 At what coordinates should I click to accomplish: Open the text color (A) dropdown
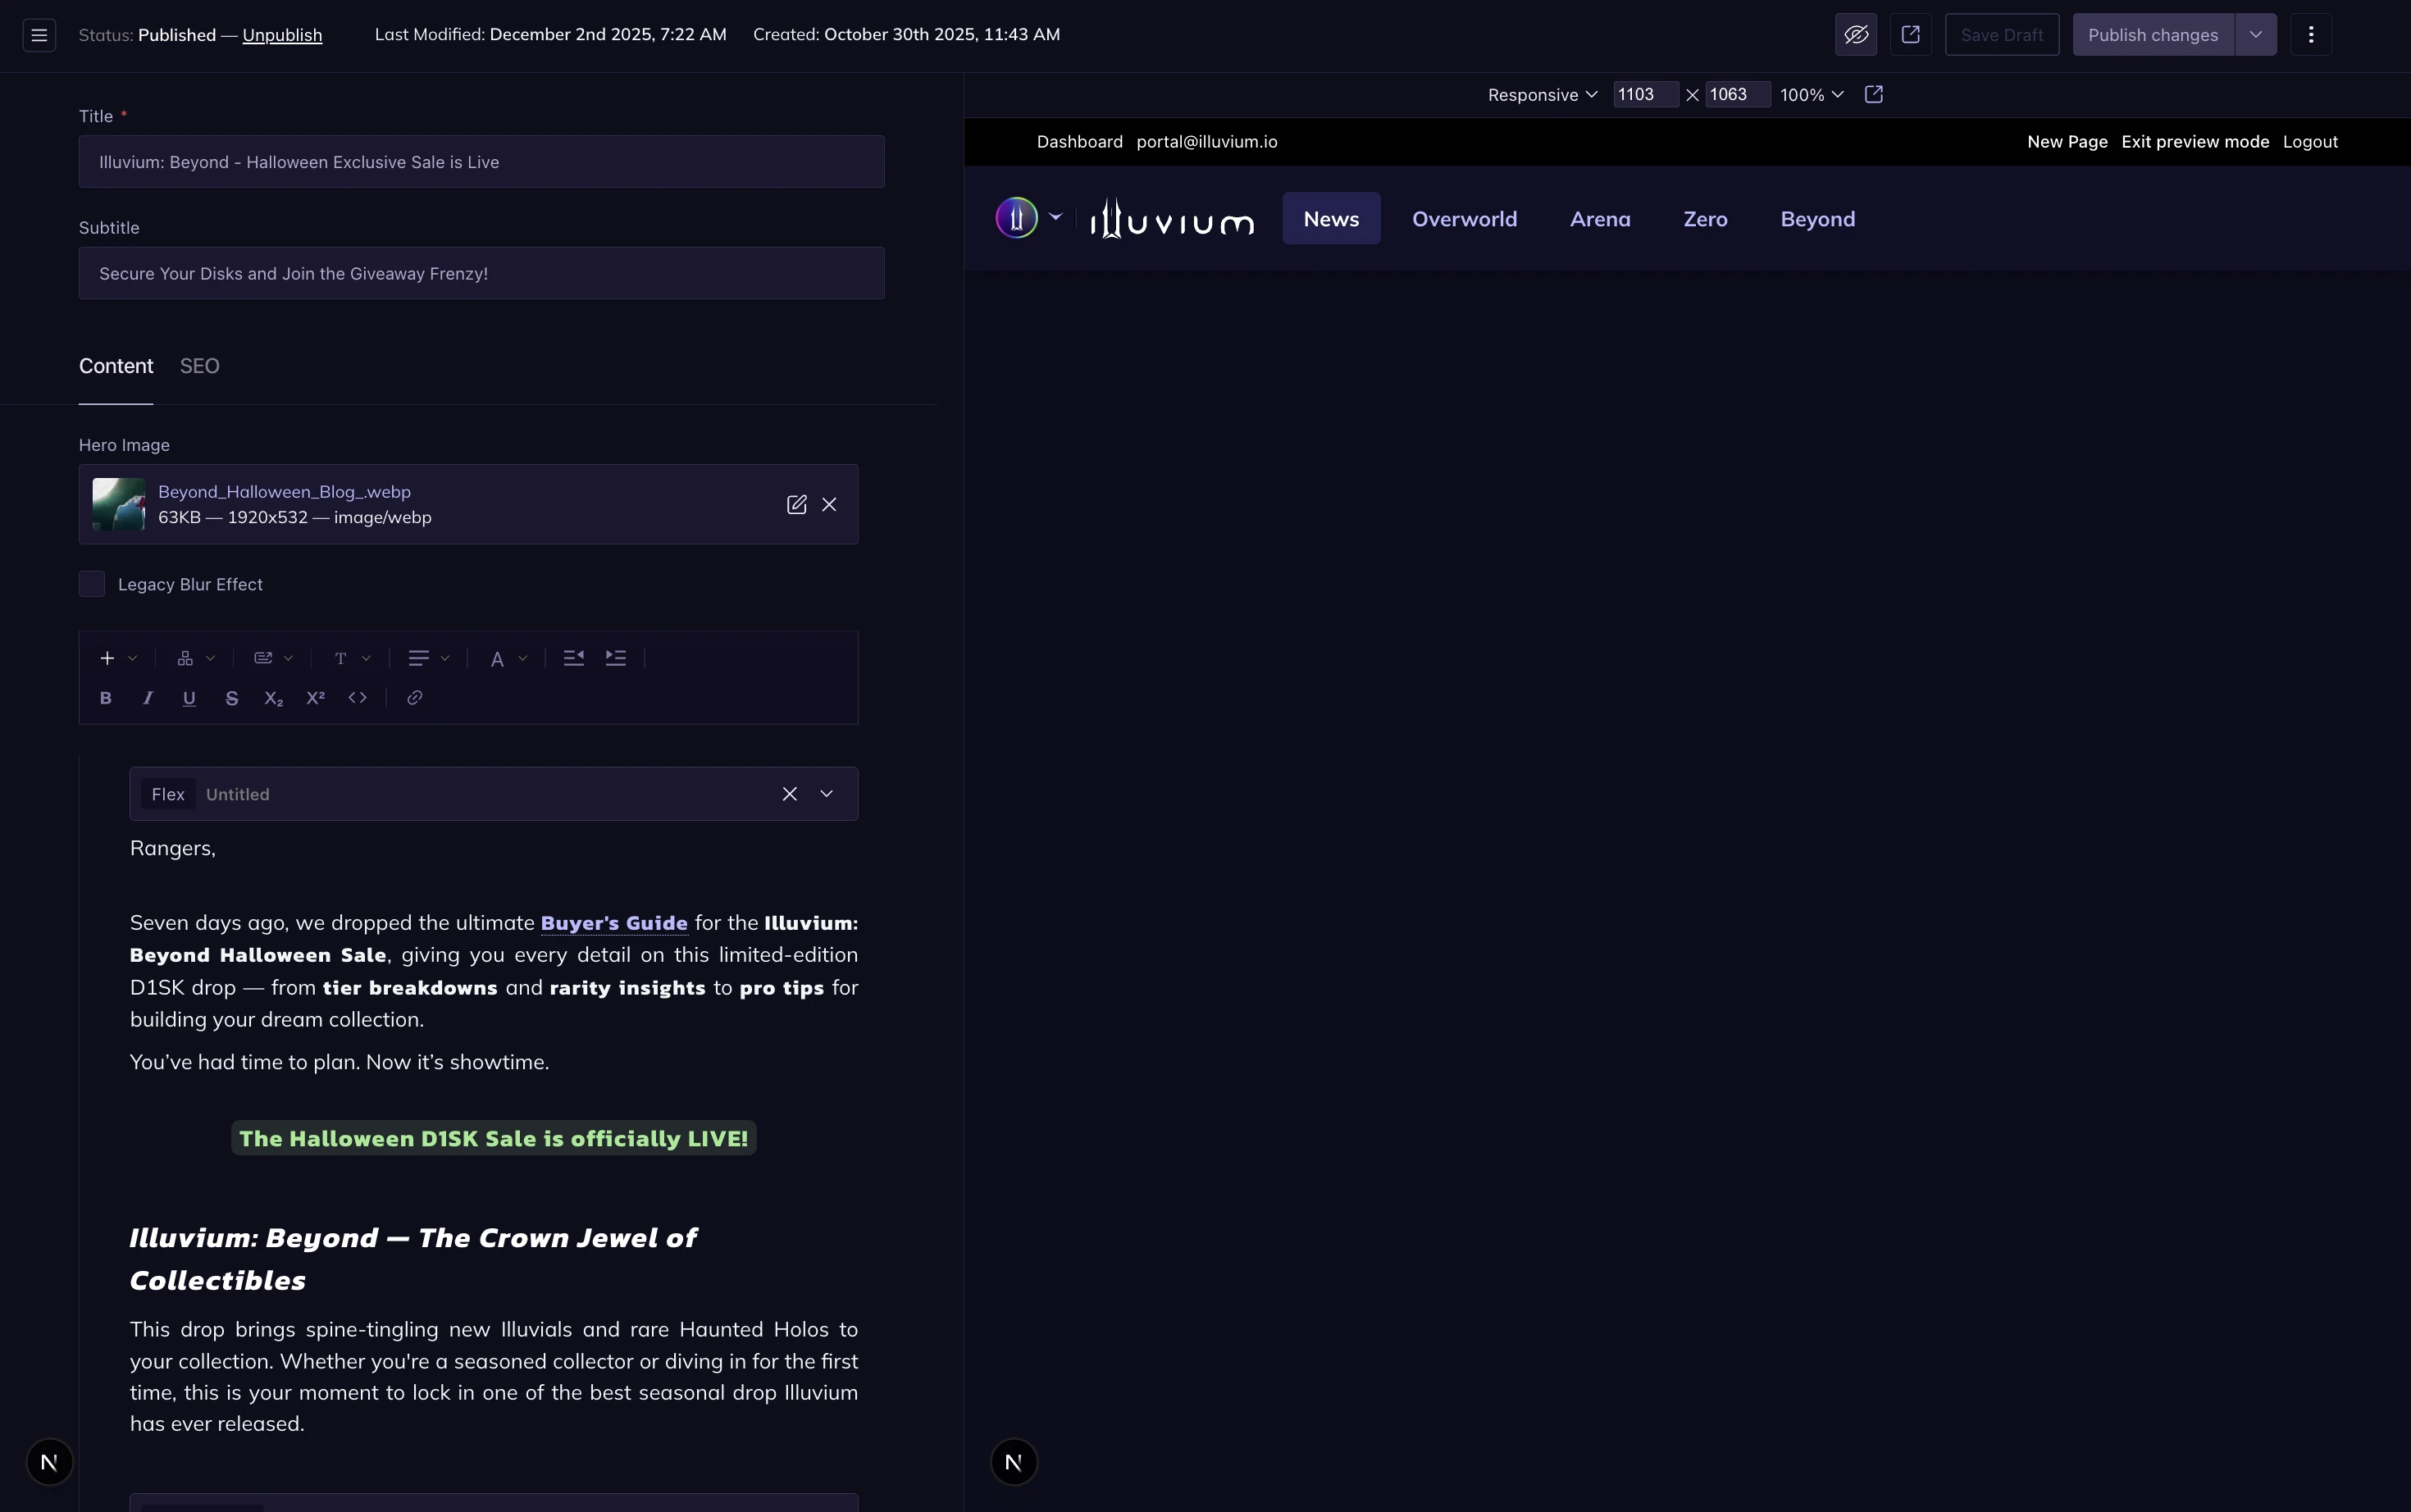(x=508, y=658)
